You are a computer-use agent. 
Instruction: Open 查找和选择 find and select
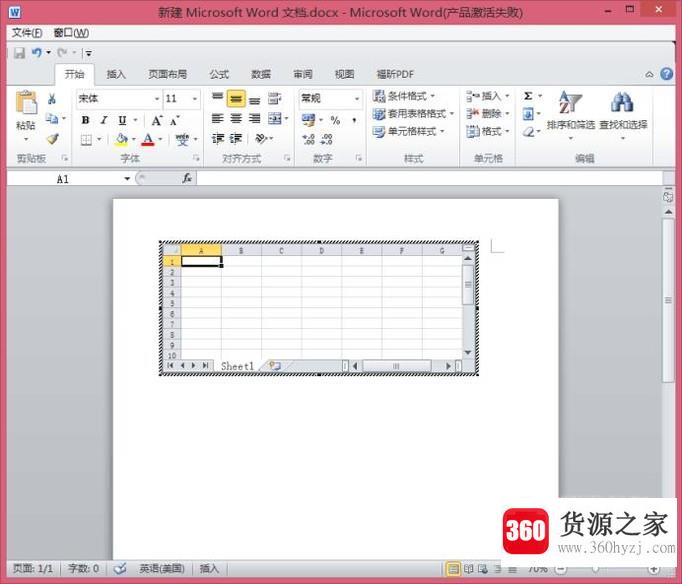(623, 115)
